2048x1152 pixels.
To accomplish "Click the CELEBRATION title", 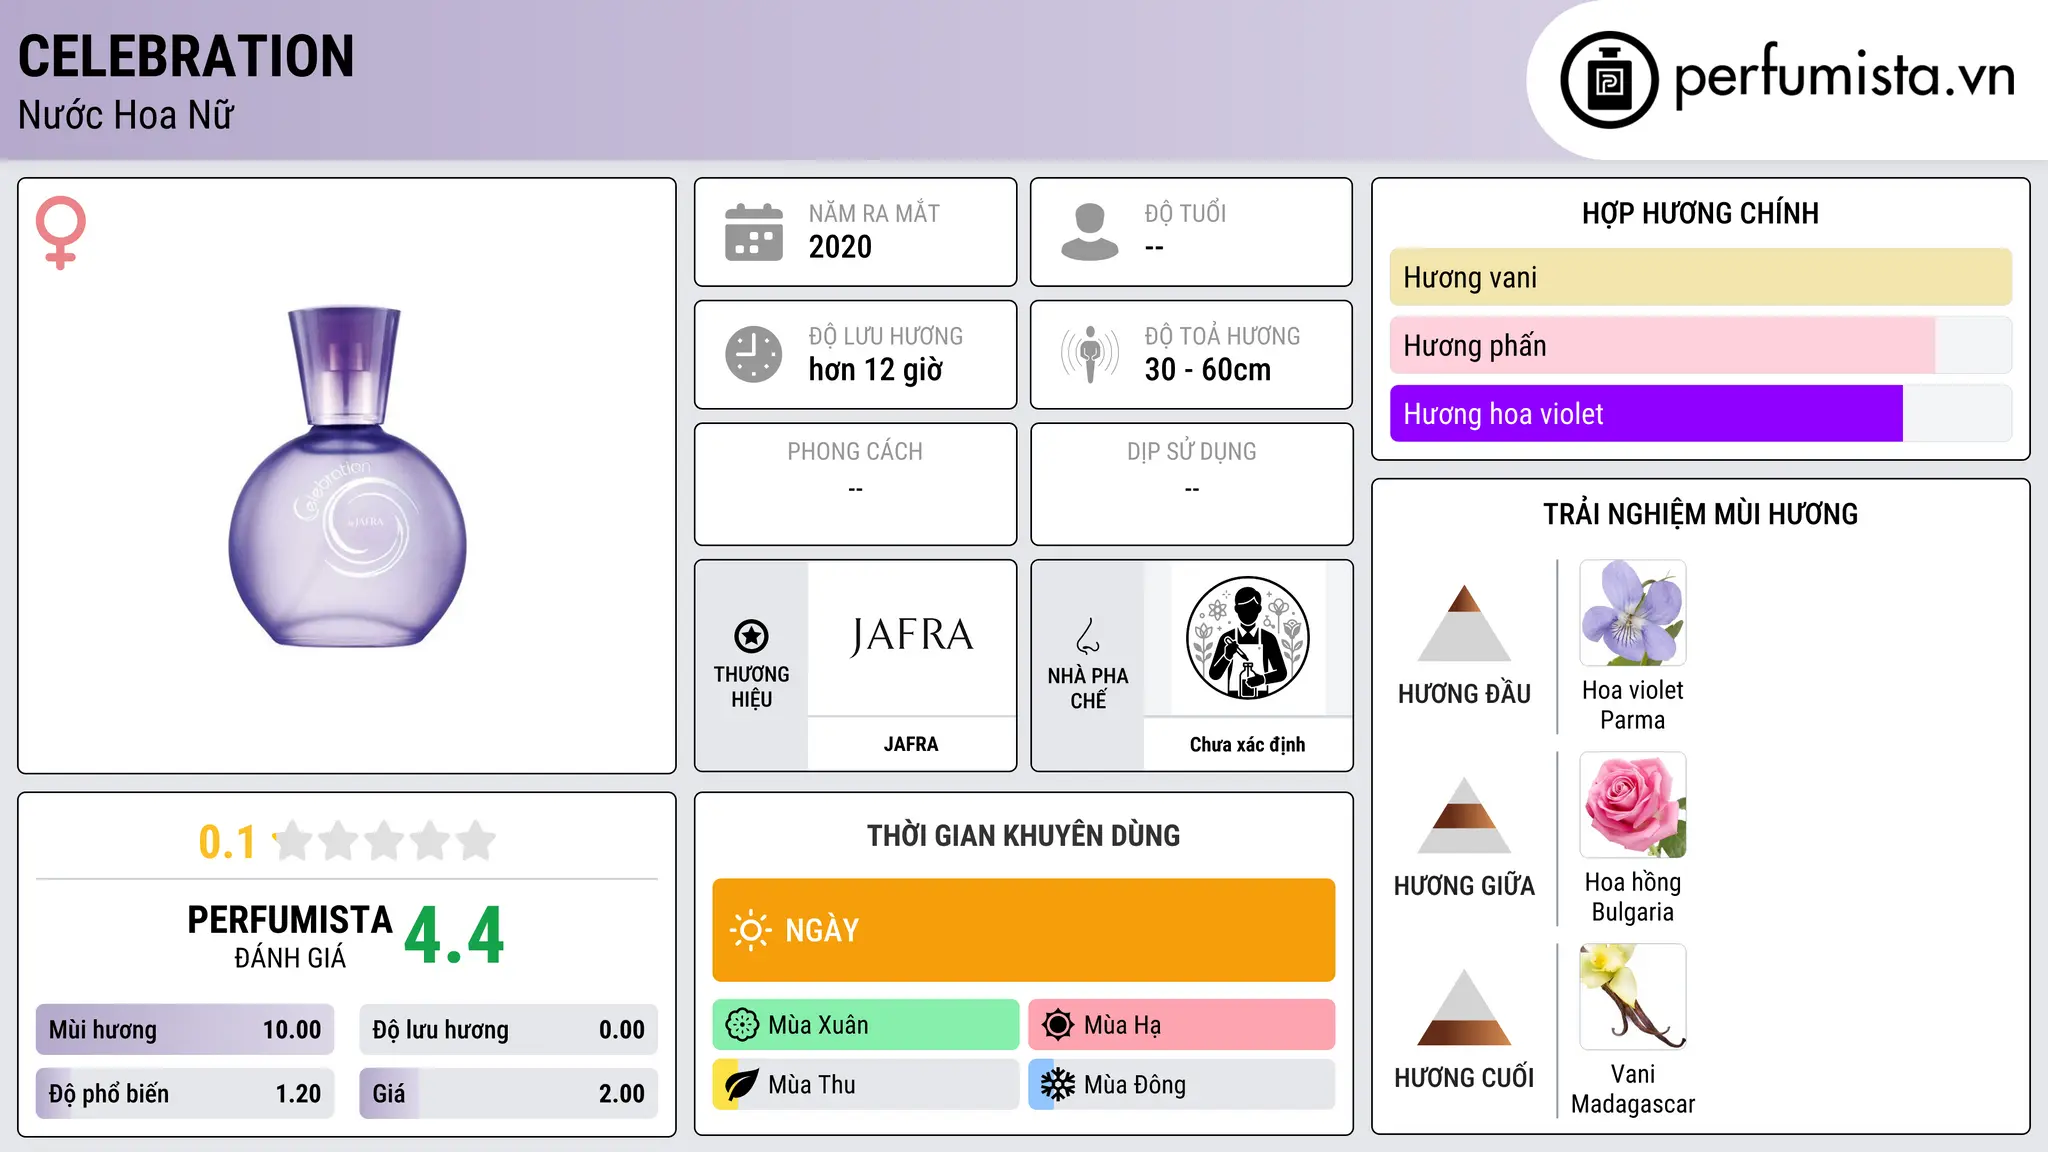I will [x=186, y=56].
